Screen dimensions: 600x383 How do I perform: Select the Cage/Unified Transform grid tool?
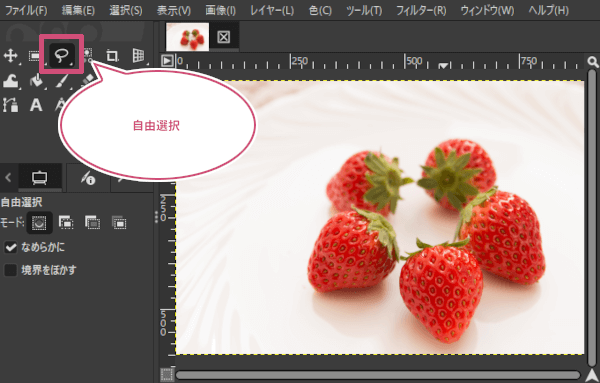pyautogui.click(x=139, y=55)
